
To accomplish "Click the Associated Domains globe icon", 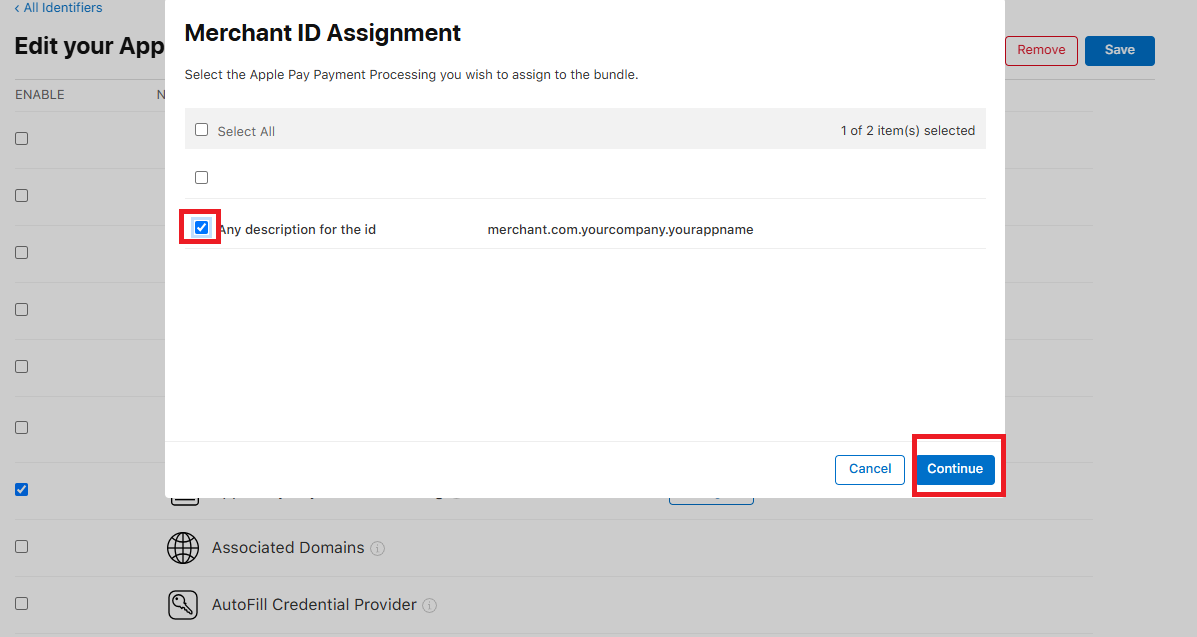I will 183,548.
